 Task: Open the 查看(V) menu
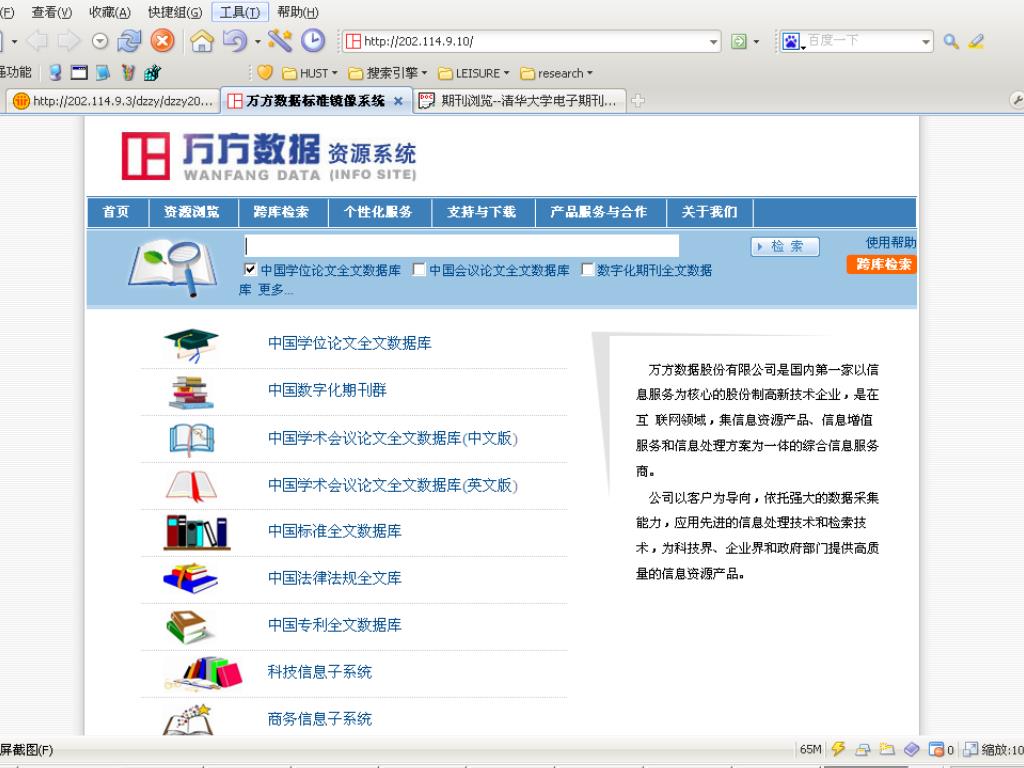pyautogui.click(x=52, y=12)
